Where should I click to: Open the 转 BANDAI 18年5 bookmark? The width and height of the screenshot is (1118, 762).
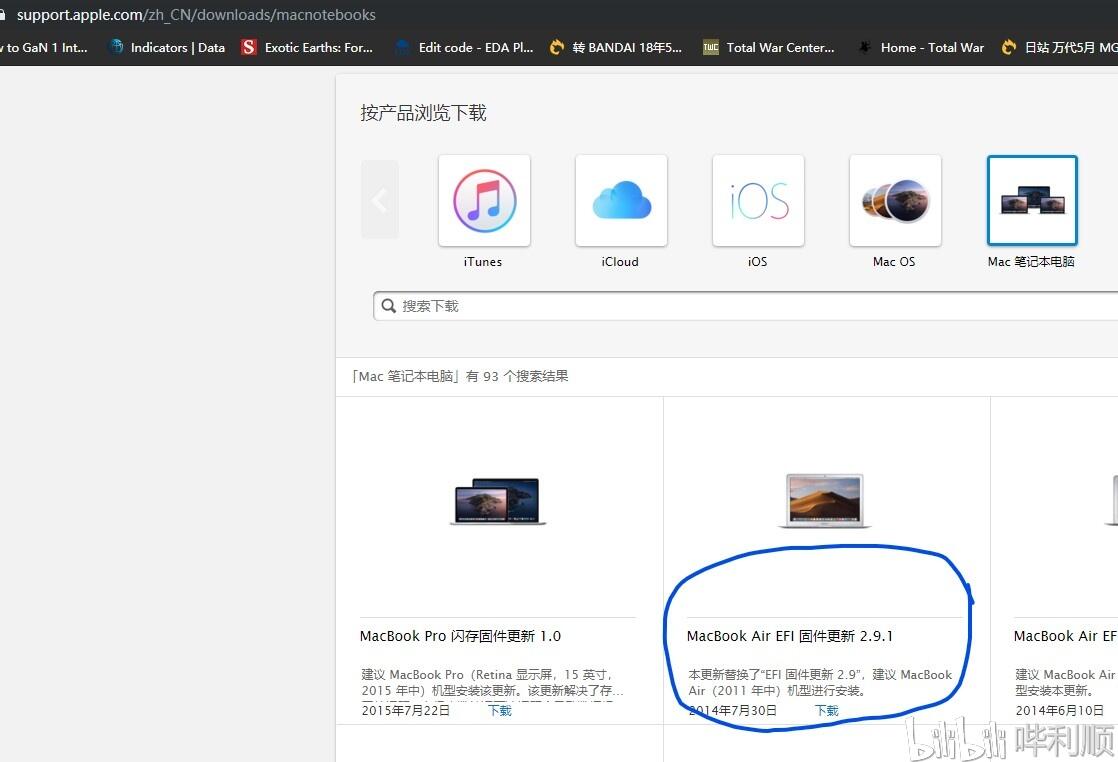(x=616, y=48)
